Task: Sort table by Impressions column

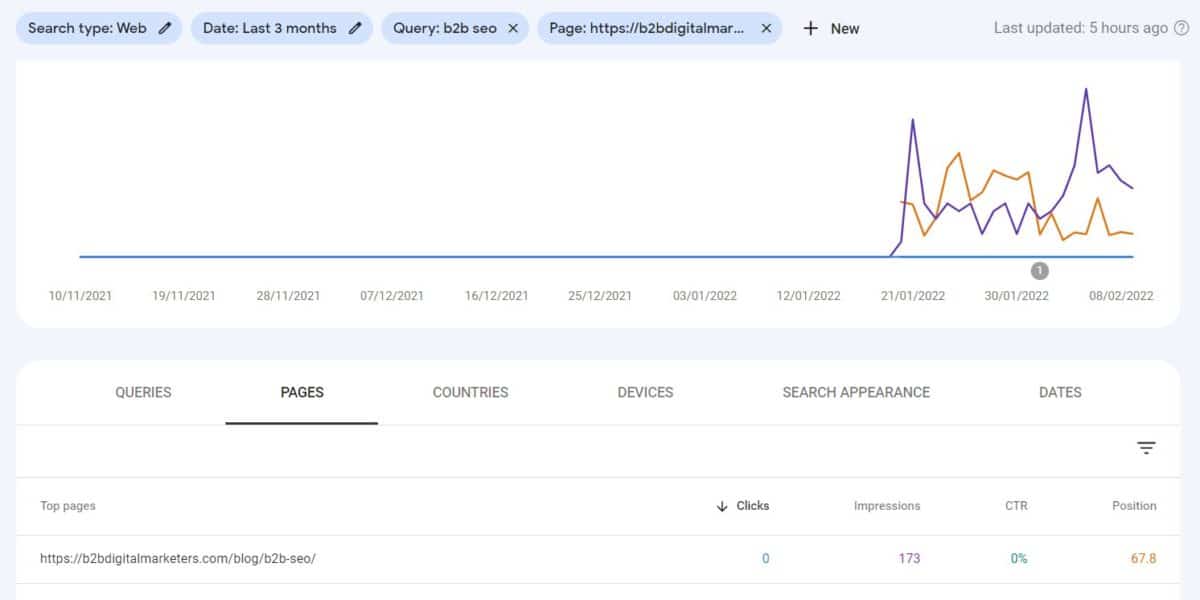Action: [887, 506]
